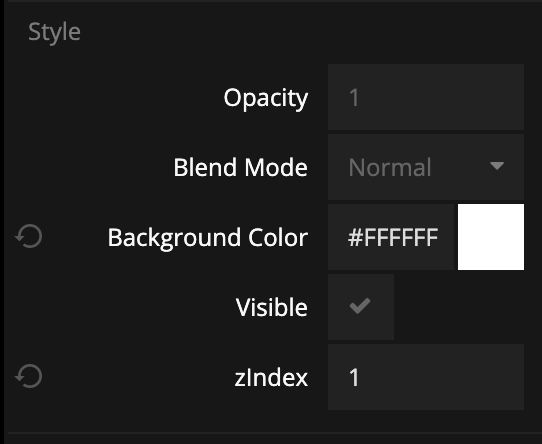Collapse the Style section header
This screenshot has height=444, width=542.
click(54, 32)
